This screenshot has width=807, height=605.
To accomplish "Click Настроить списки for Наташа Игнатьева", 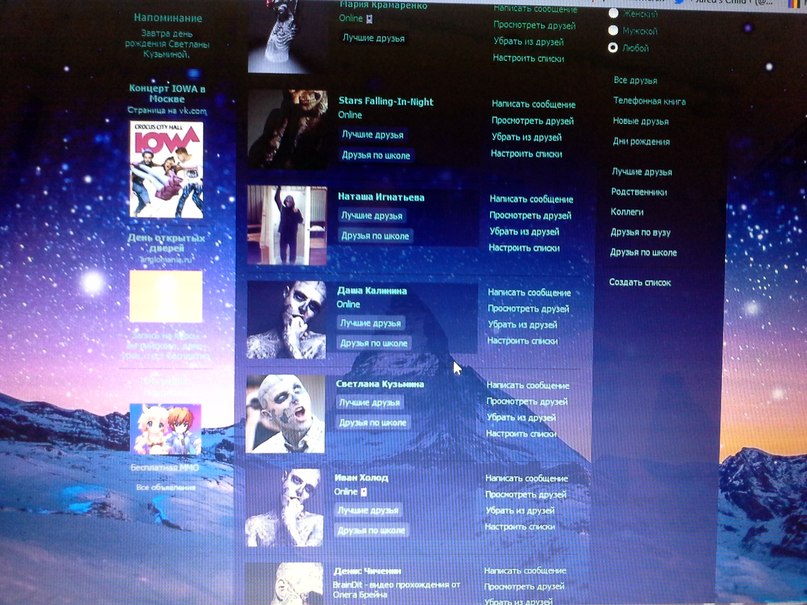I will (x=524, y=248).
